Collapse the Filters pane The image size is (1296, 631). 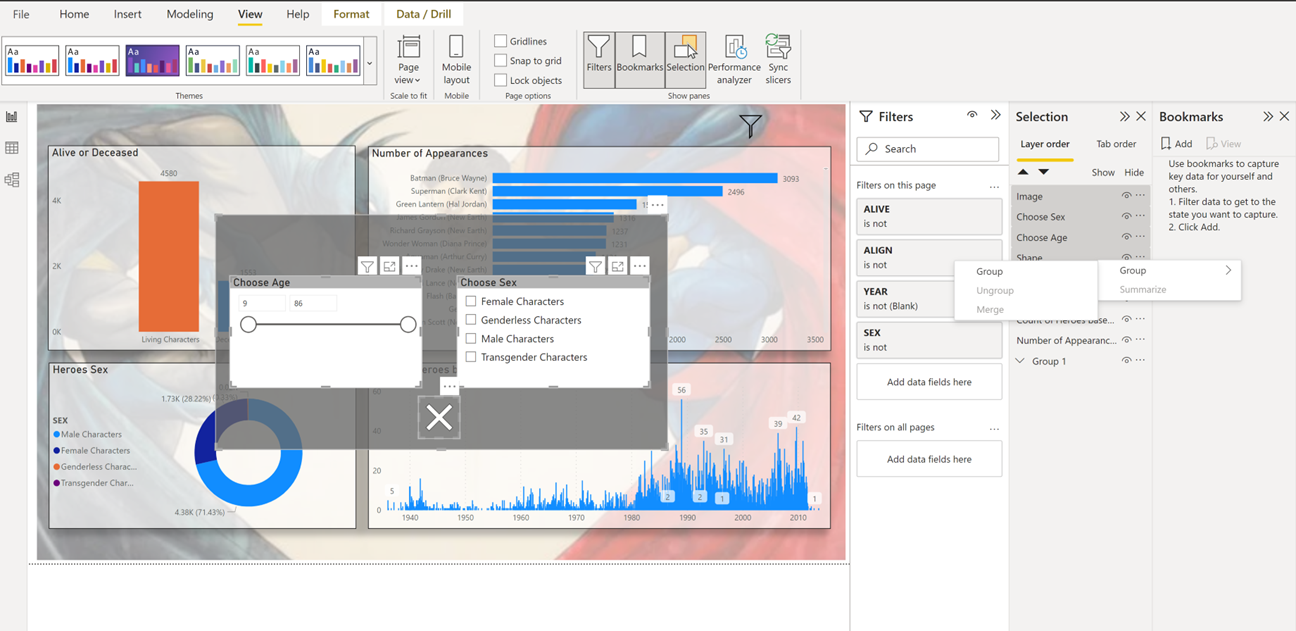point(995,116)
